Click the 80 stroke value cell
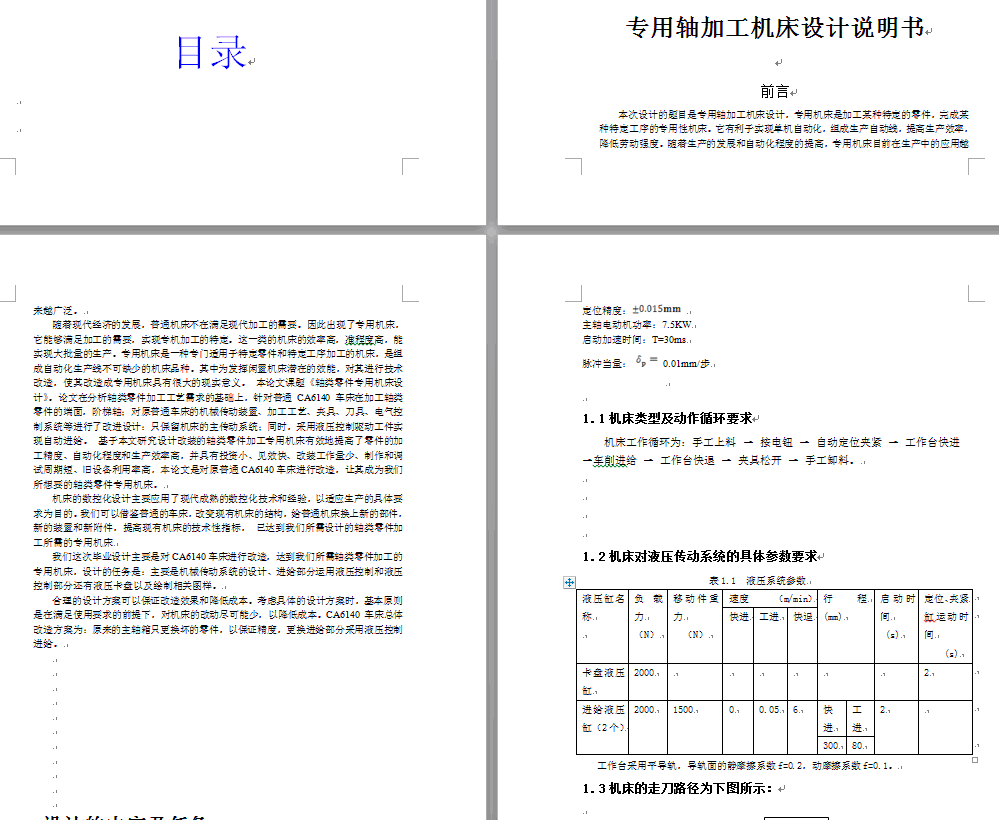 point(859,745)
